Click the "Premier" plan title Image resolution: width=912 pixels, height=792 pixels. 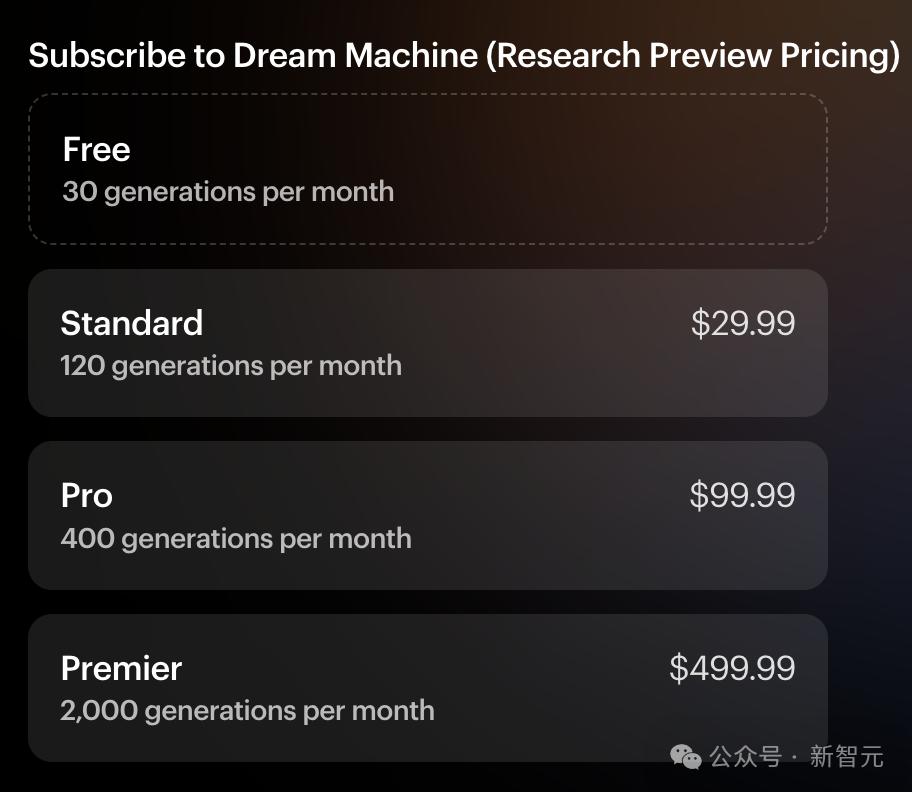(x=121, y=668)
